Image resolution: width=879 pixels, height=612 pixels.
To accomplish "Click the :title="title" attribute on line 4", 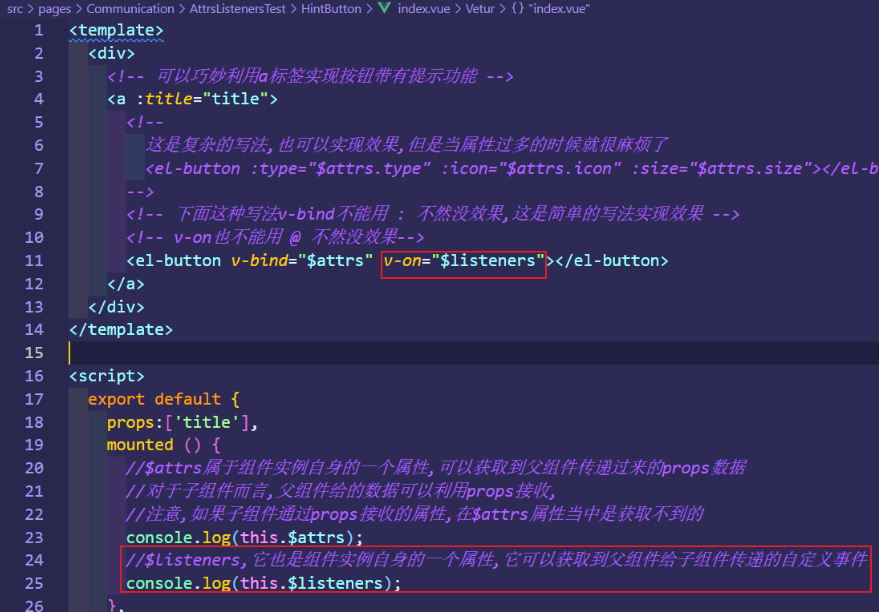I will click(x=202, y=99).
